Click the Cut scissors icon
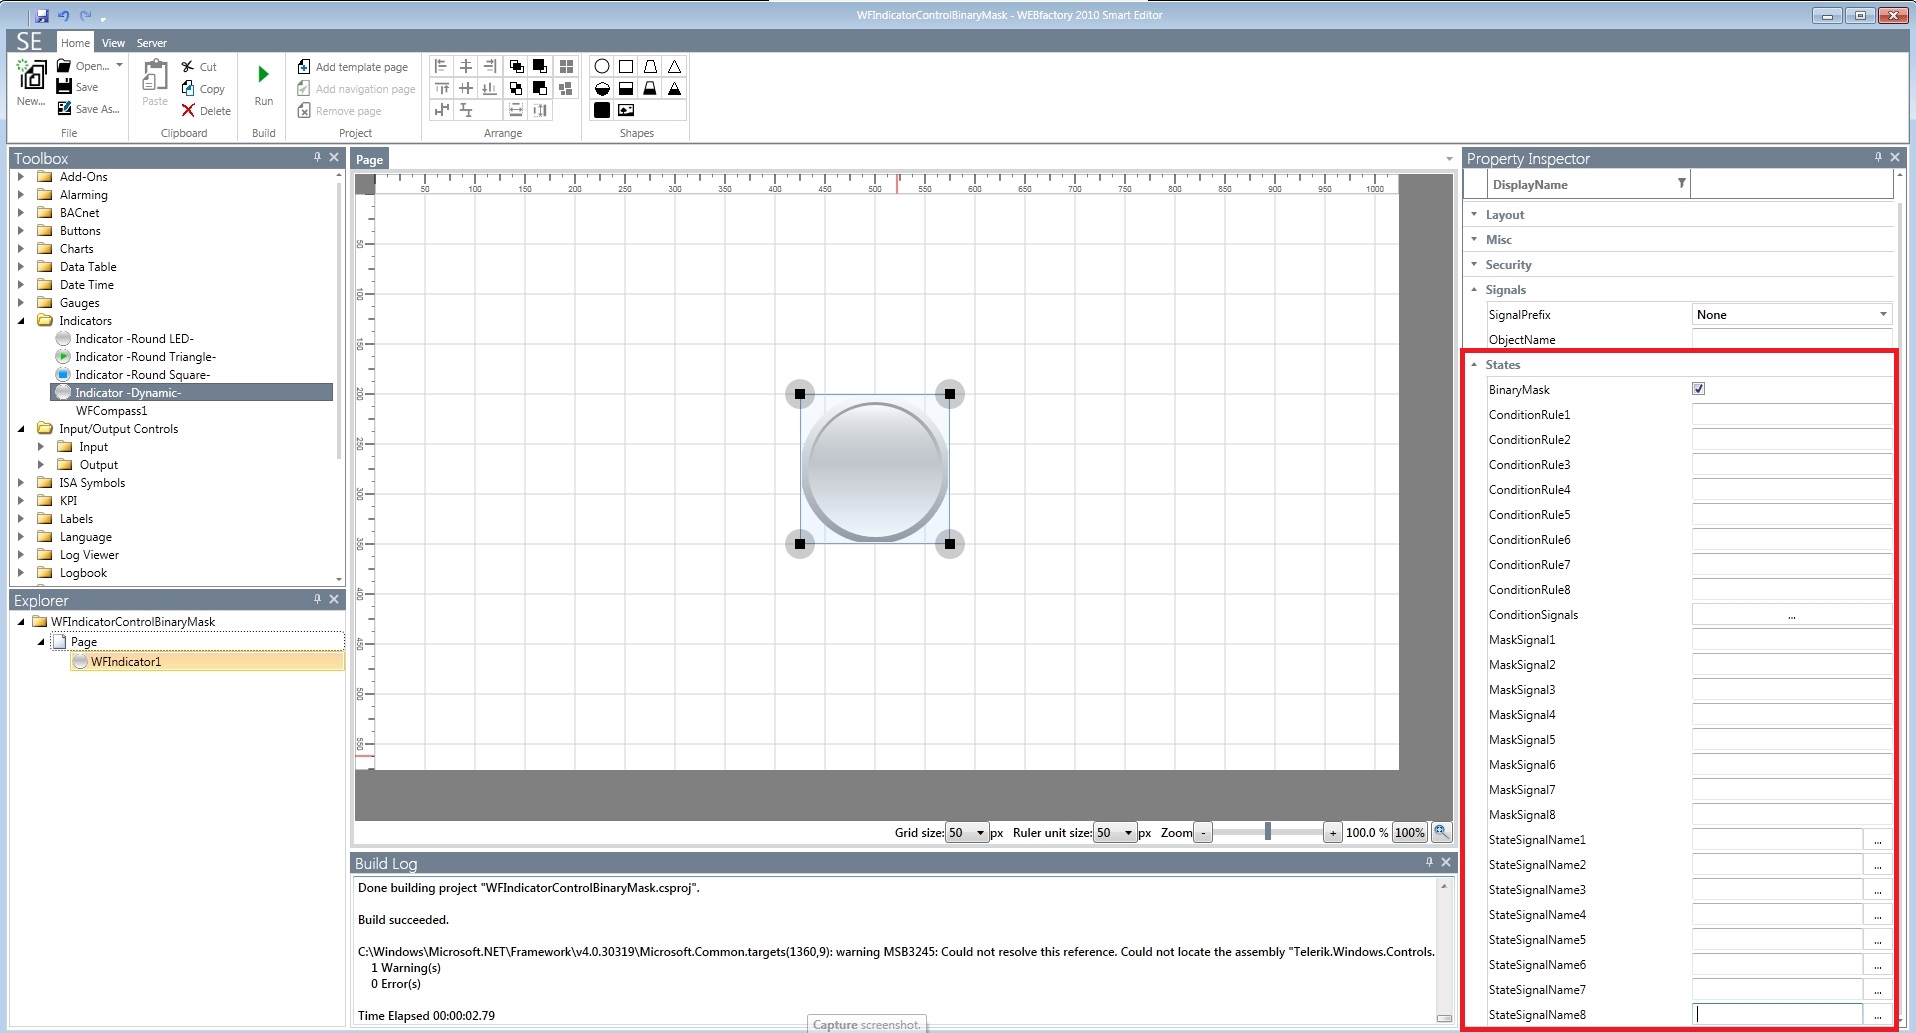The width and height of the screenshot is (1916, 1033). [188, 67]
